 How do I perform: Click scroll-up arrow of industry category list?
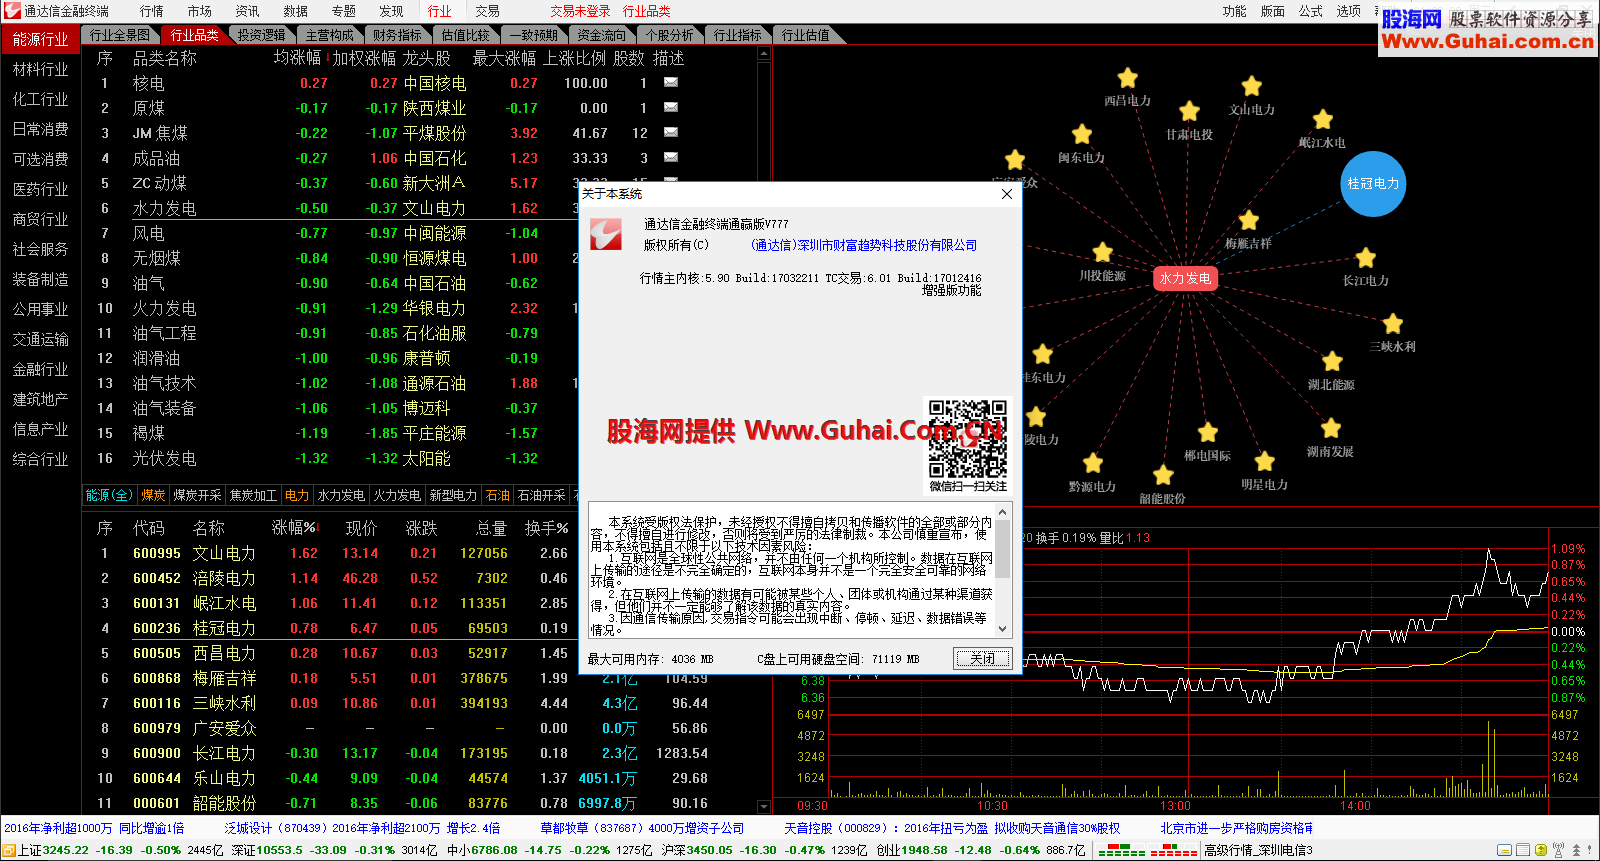click(764, 55)
